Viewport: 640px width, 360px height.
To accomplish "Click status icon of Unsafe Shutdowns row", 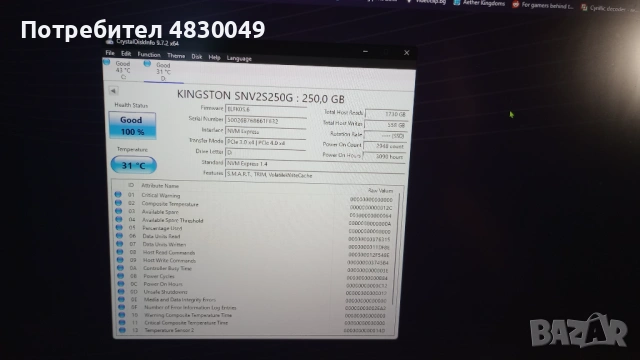I will tap(121, 291).
